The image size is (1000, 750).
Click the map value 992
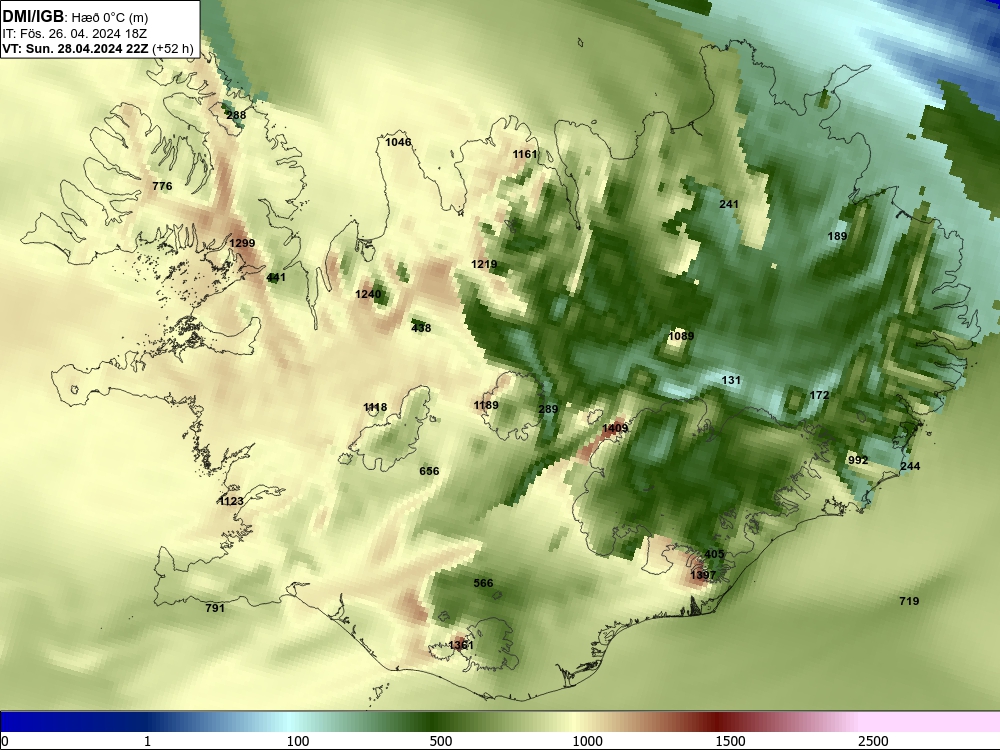[x=858, y=460]
